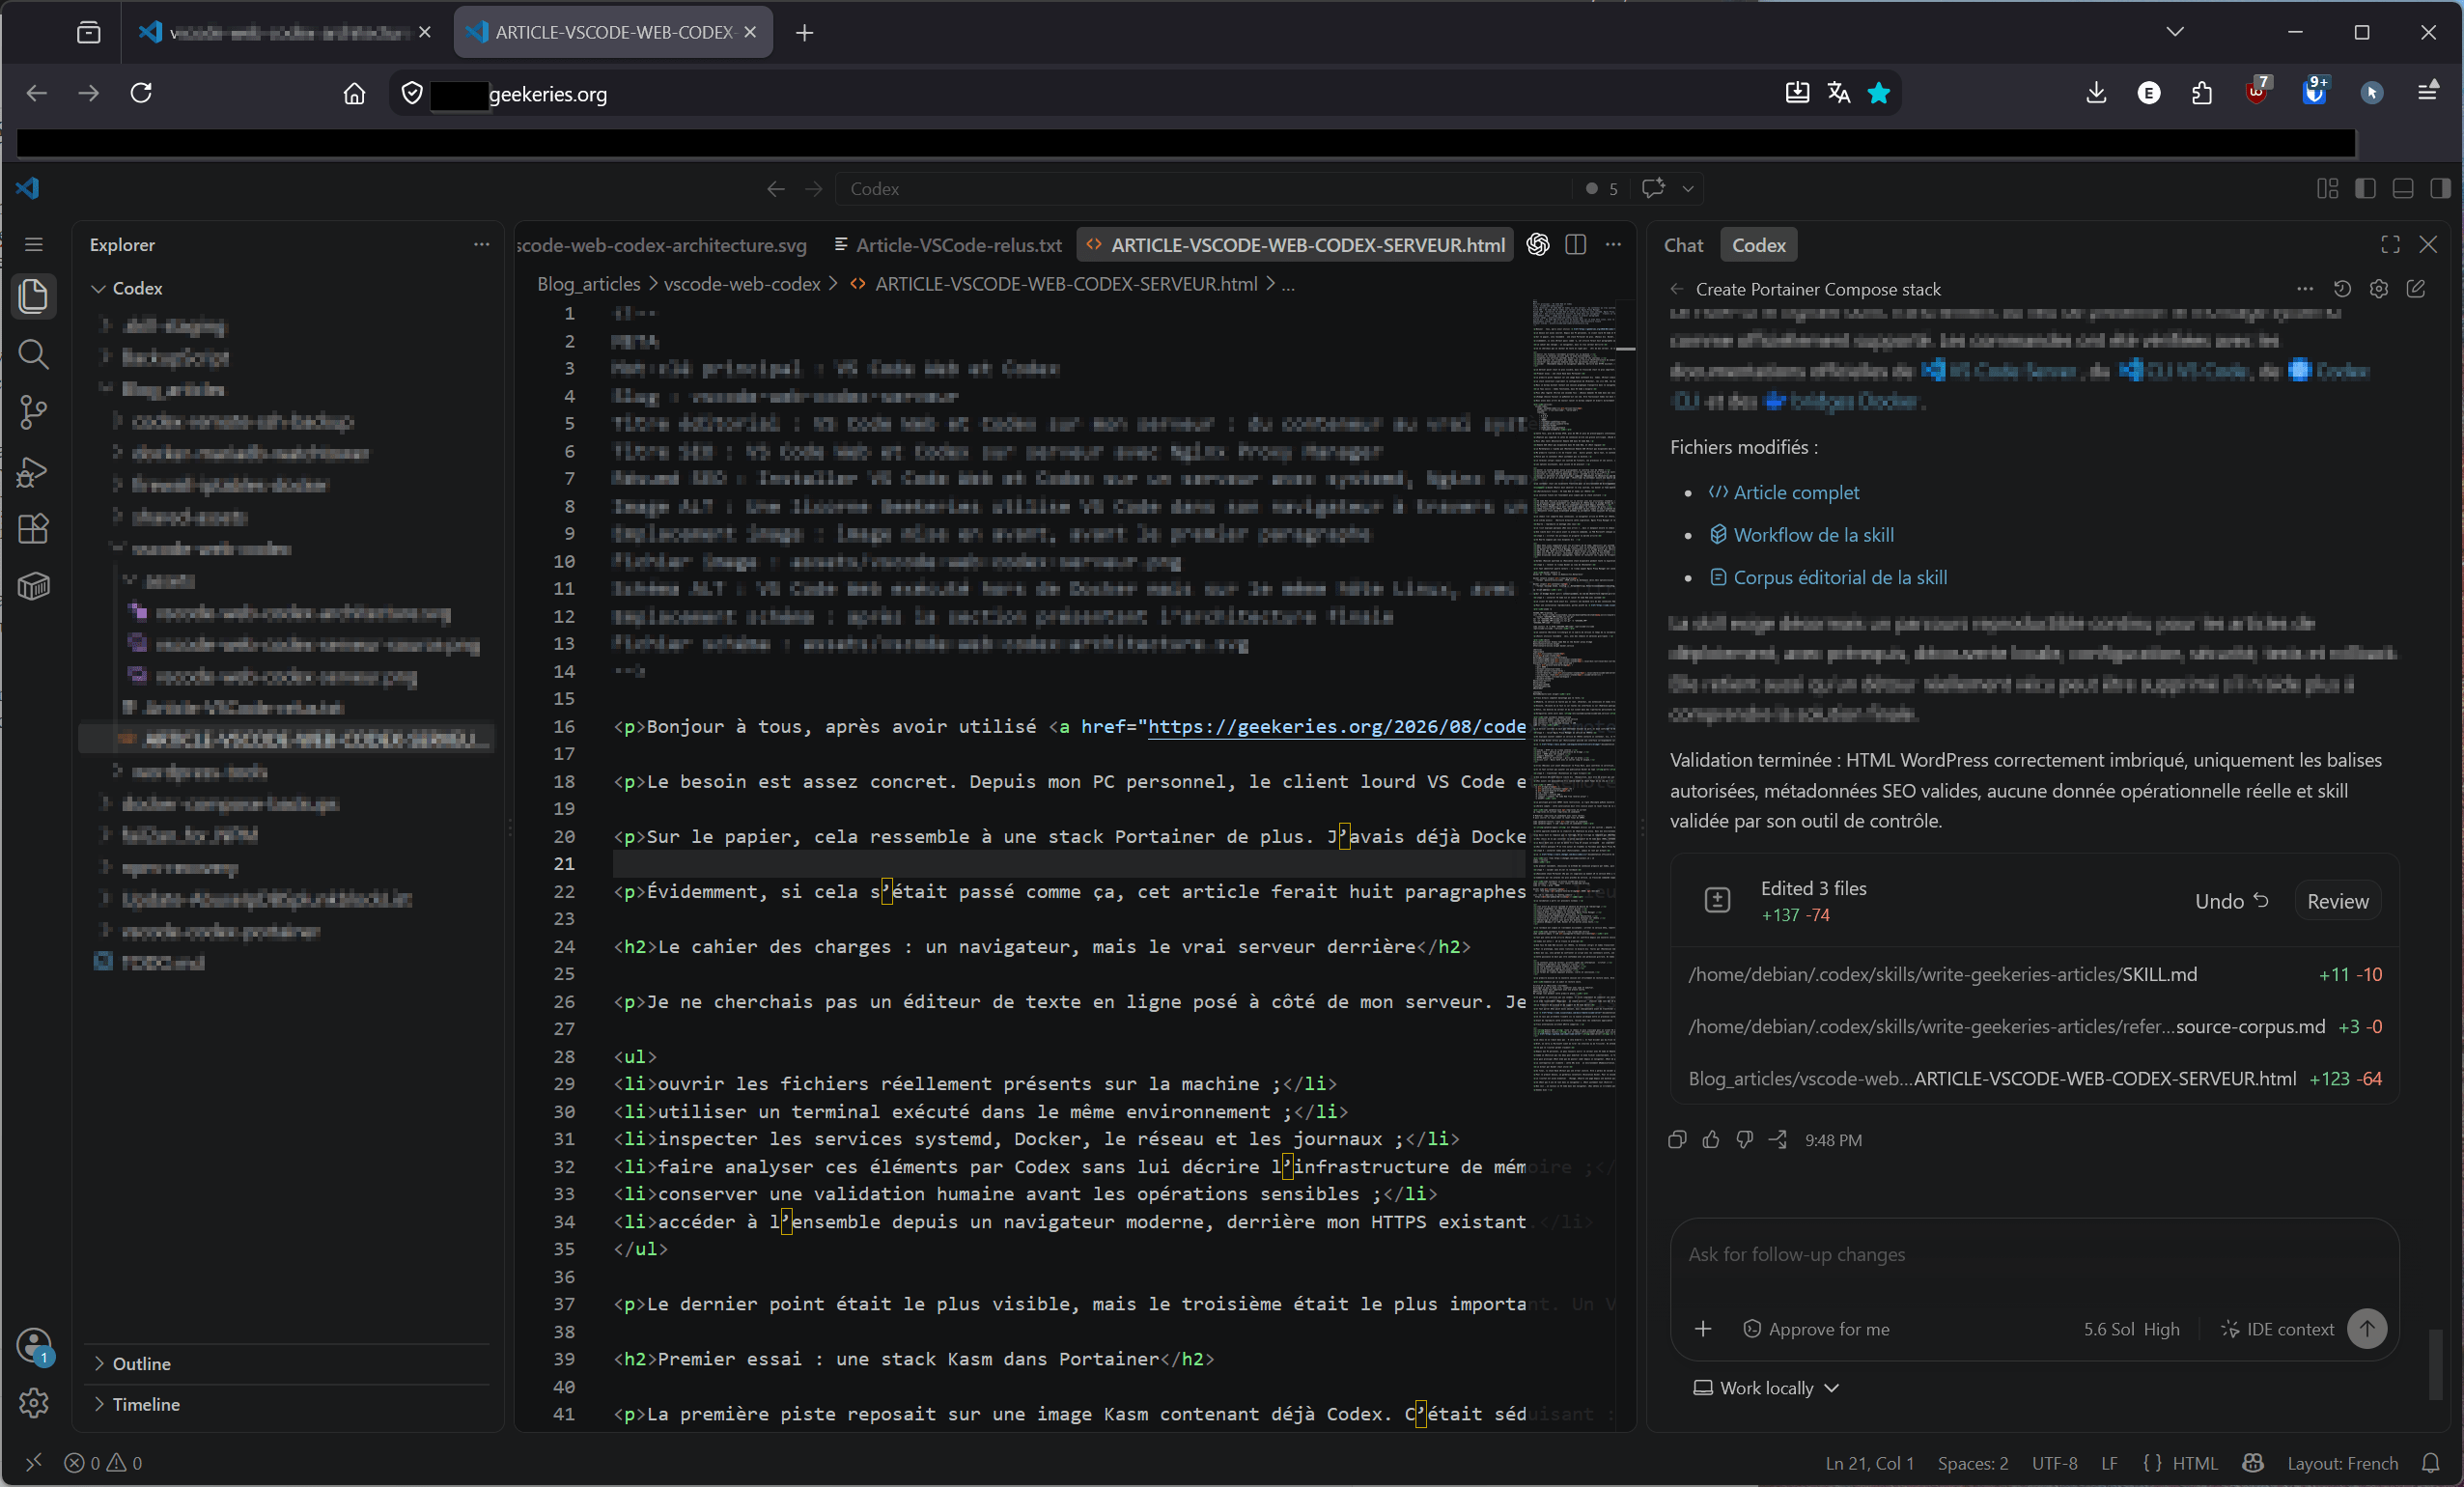
Task: Select ARTICLE-VSCODE-WEB-CODEX-SERVEUR.html editor tab
Action: coord(1296,245)
